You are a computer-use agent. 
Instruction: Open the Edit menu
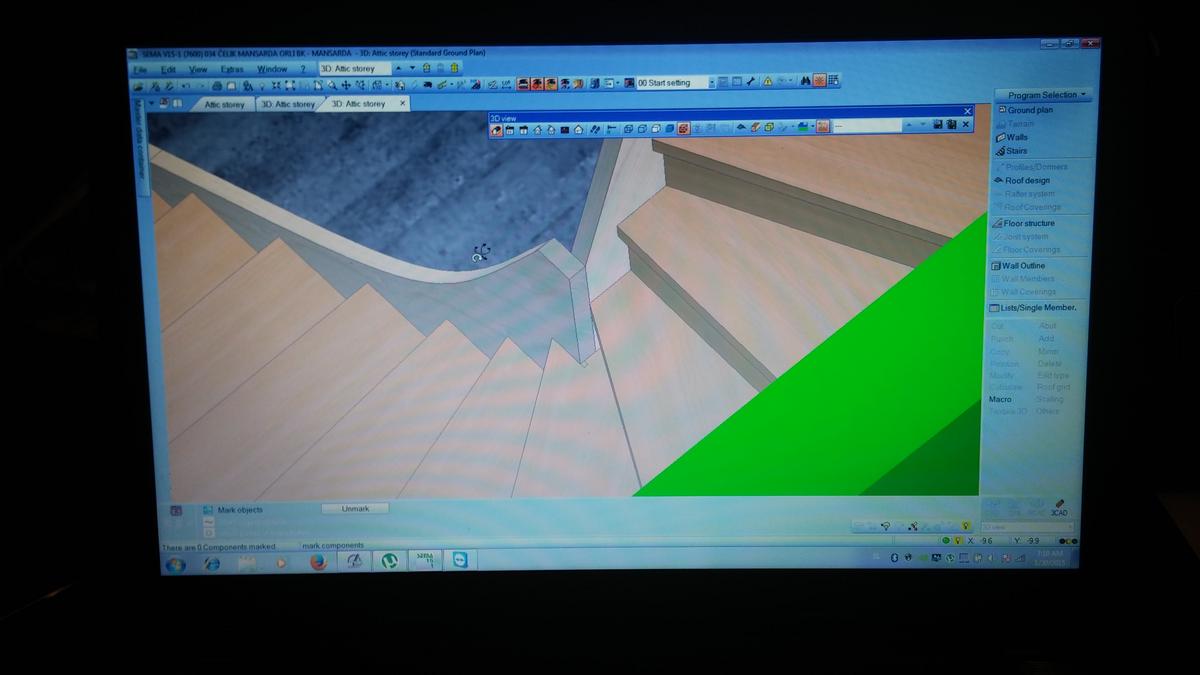point(168,69)
